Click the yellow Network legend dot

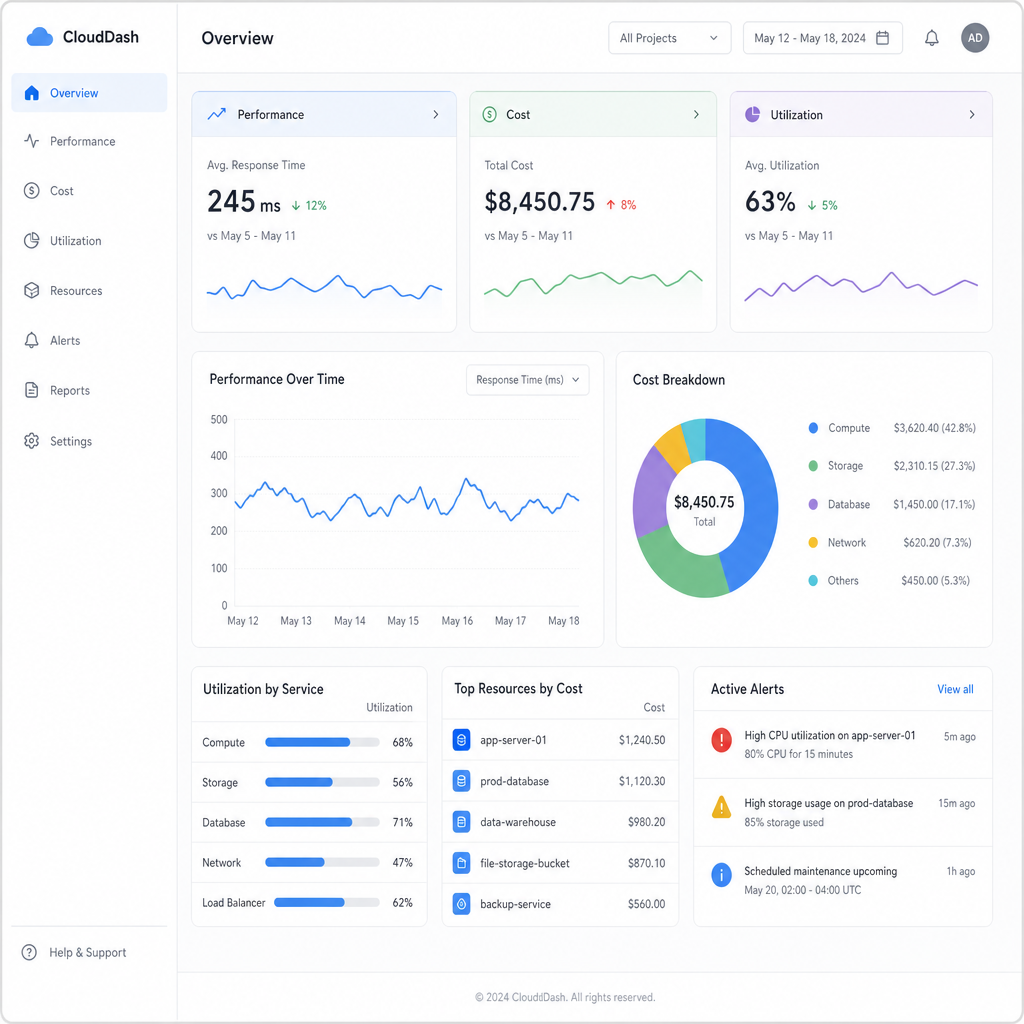pyautogui.click(x=813, y=542)
